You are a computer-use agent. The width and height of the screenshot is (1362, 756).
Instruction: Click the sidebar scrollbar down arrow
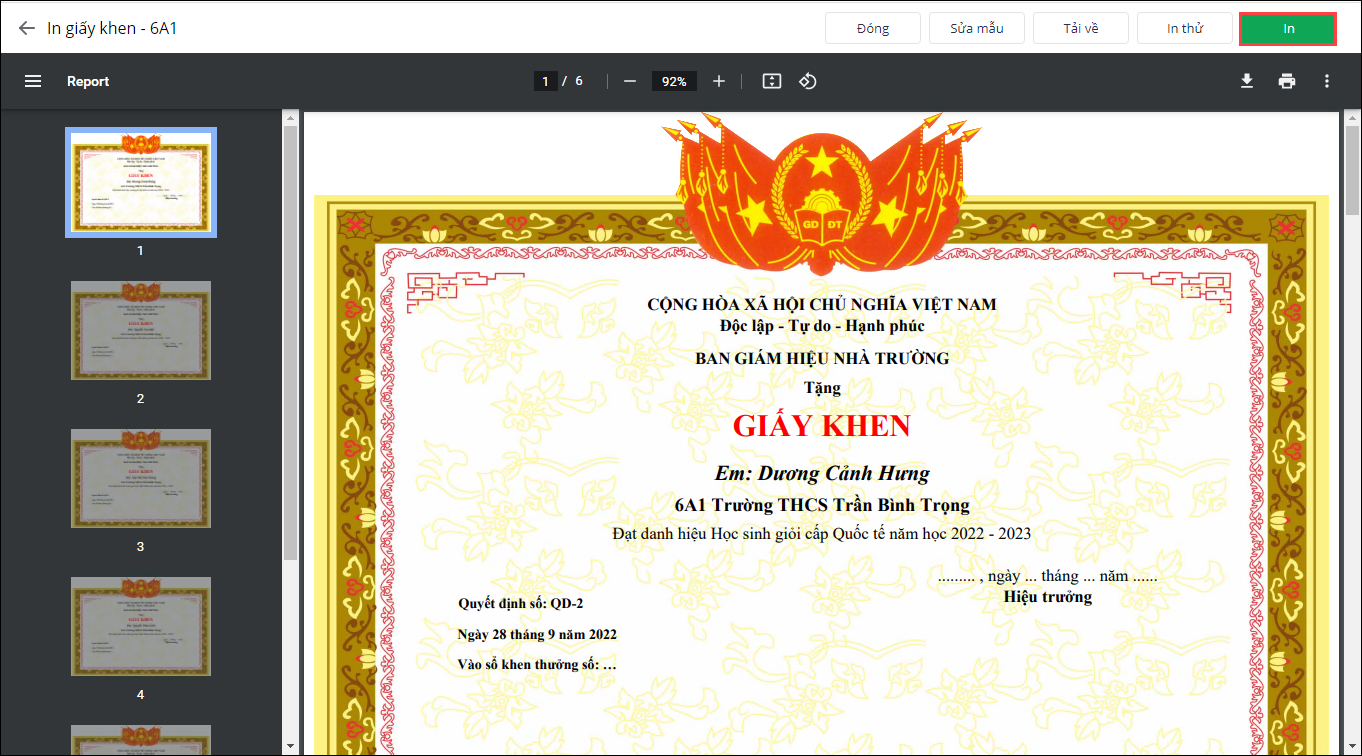(290, 745)
